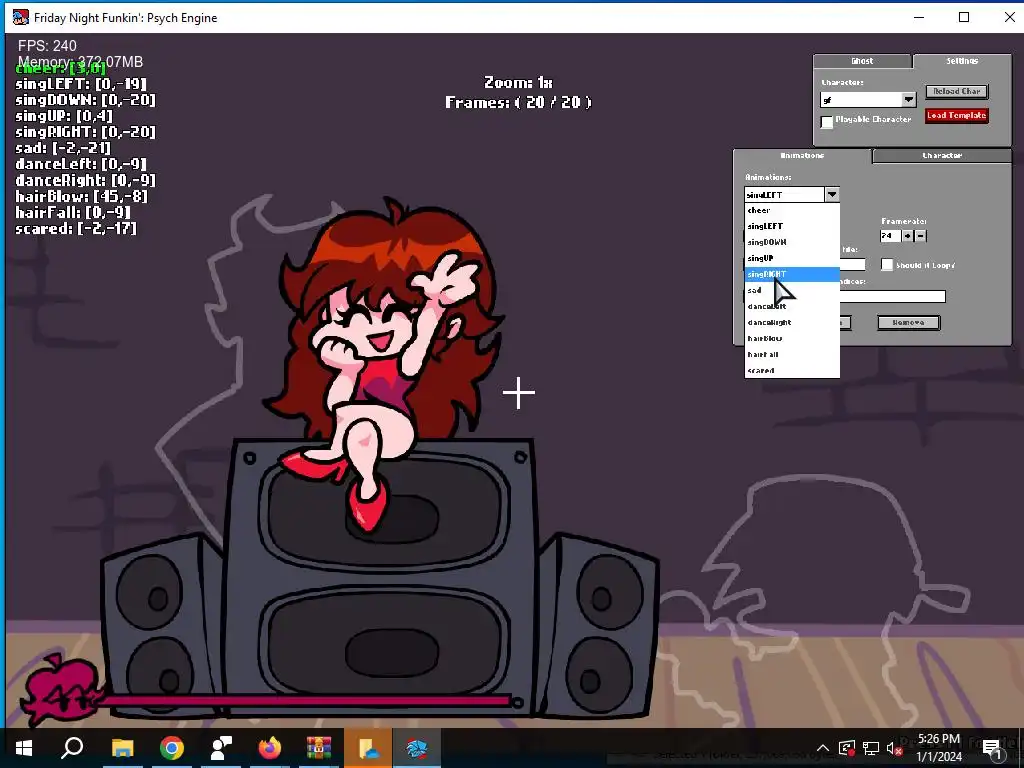1024x768 pixels.
Task: Open the Animations tab
Action: coord(802,155)
